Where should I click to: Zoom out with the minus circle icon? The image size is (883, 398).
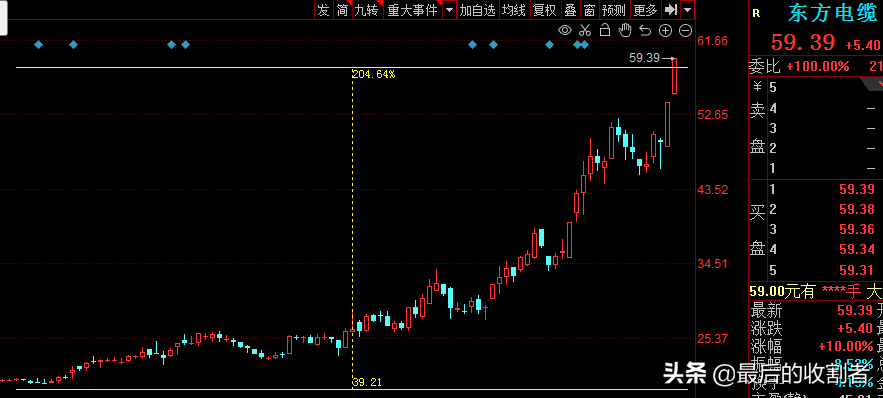685,30
